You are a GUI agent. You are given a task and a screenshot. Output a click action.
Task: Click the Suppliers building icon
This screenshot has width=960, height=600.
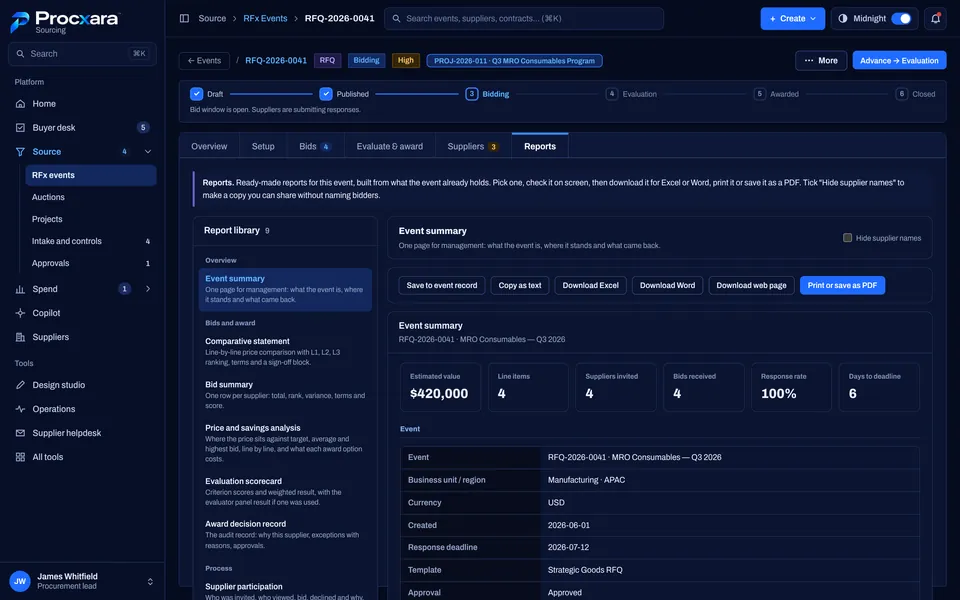(20, 337)
